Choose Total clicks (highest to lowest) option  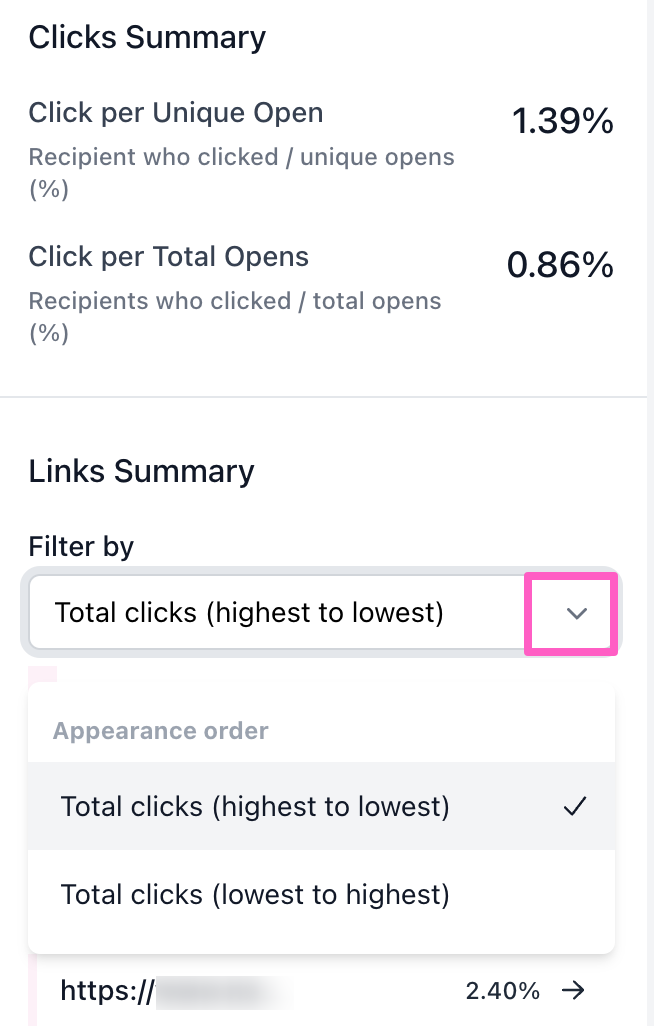tap(255, 806)
